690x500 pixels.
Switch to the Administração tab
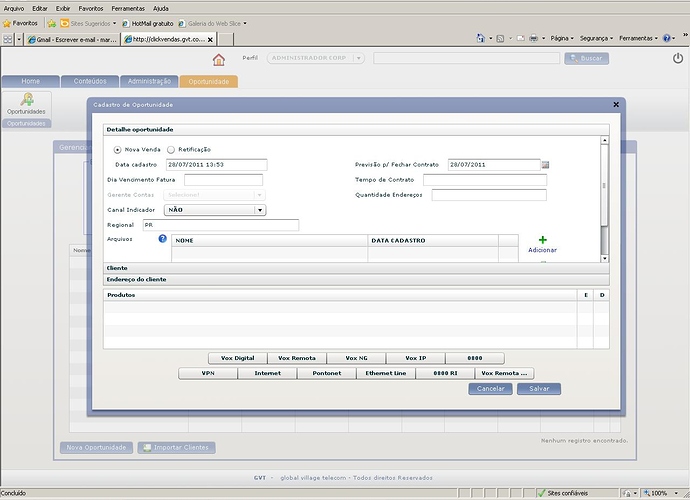150,81
